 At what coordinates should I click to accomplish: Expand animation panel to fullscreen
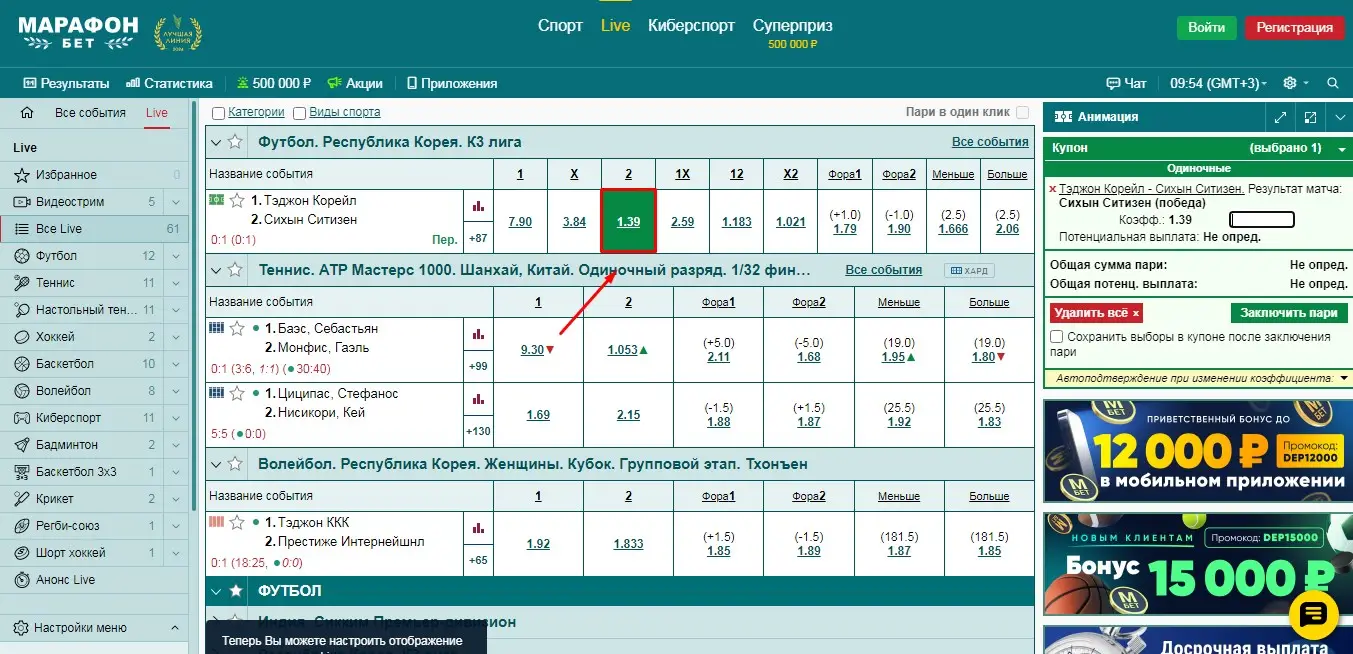pyautogui.click(x=1310, y=118)
